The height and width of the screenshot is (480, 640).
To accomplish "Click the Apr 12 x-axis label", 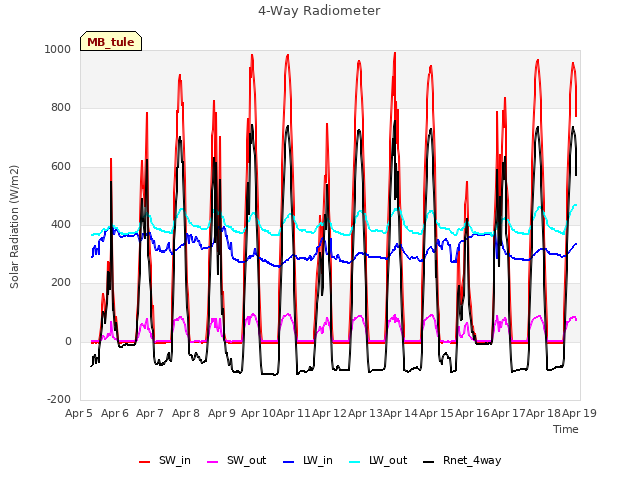I will pyautogui.click(x=329, y=413).
